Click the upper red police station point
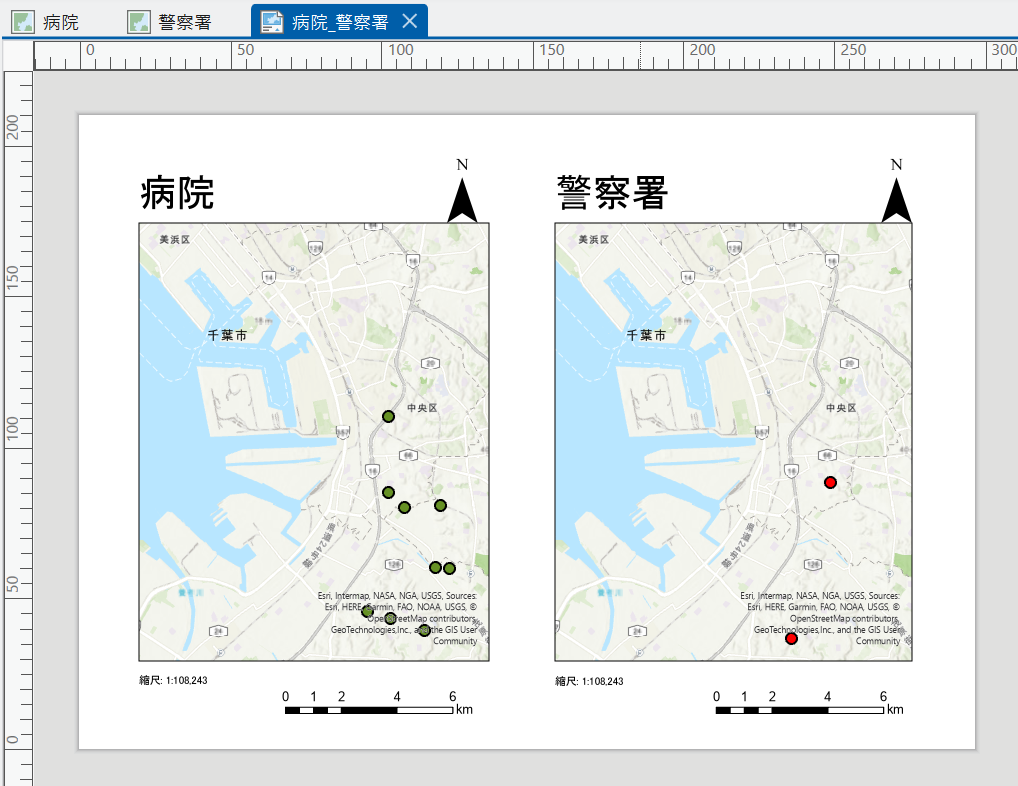 point(830,483)
